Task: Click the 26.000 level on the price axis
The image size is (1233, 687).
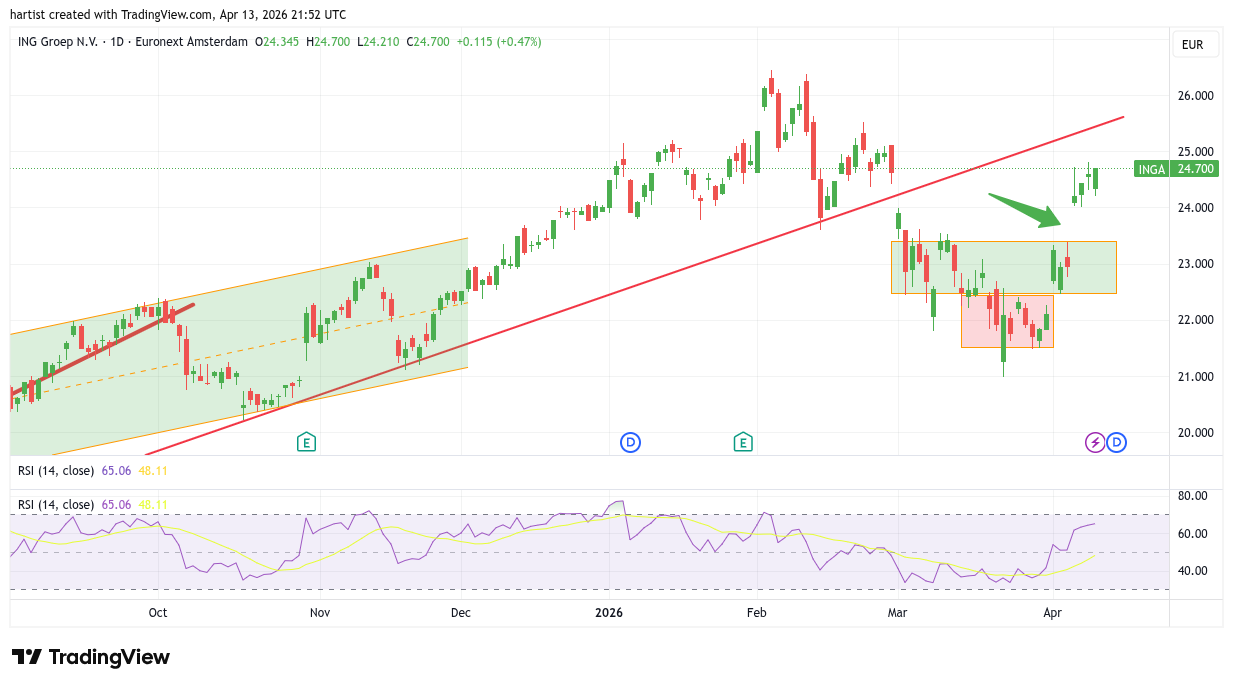Action: pyautogui.click(x=1195, y=96)
